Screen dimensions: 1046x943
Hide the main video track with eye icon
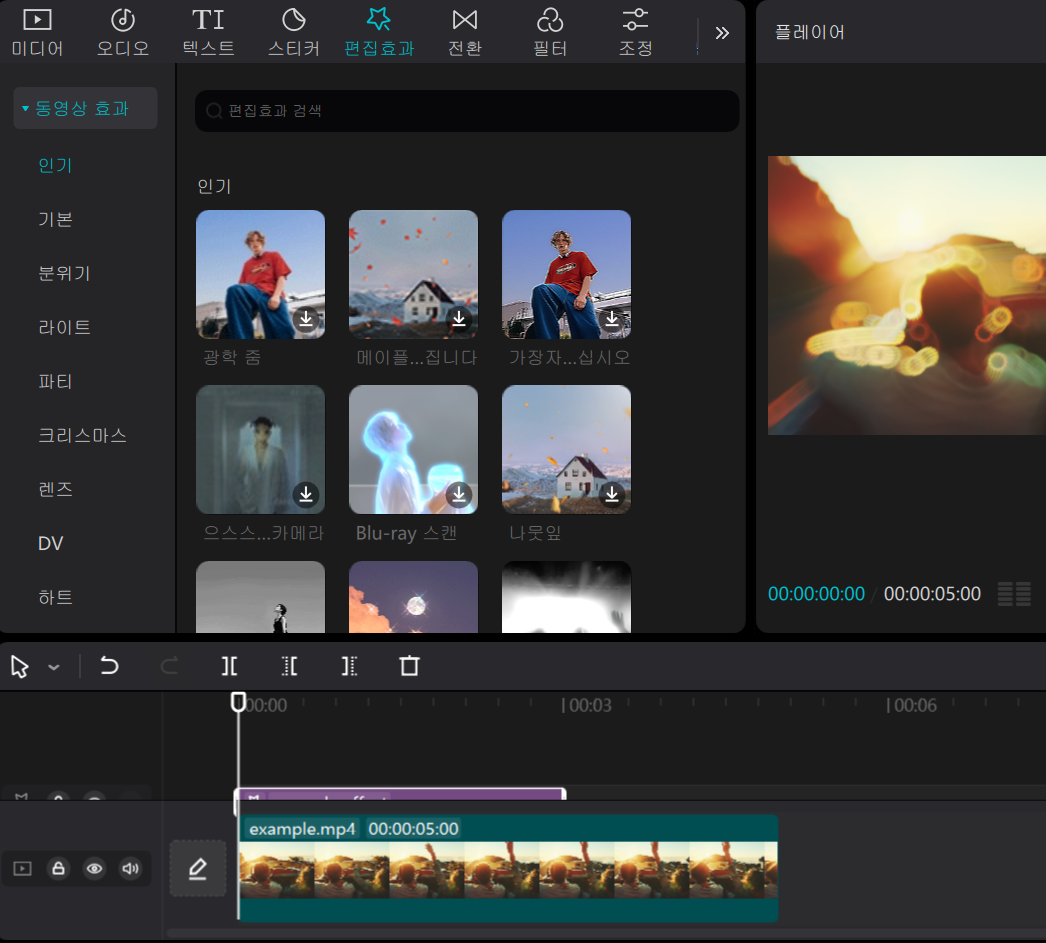pos(95,868)
